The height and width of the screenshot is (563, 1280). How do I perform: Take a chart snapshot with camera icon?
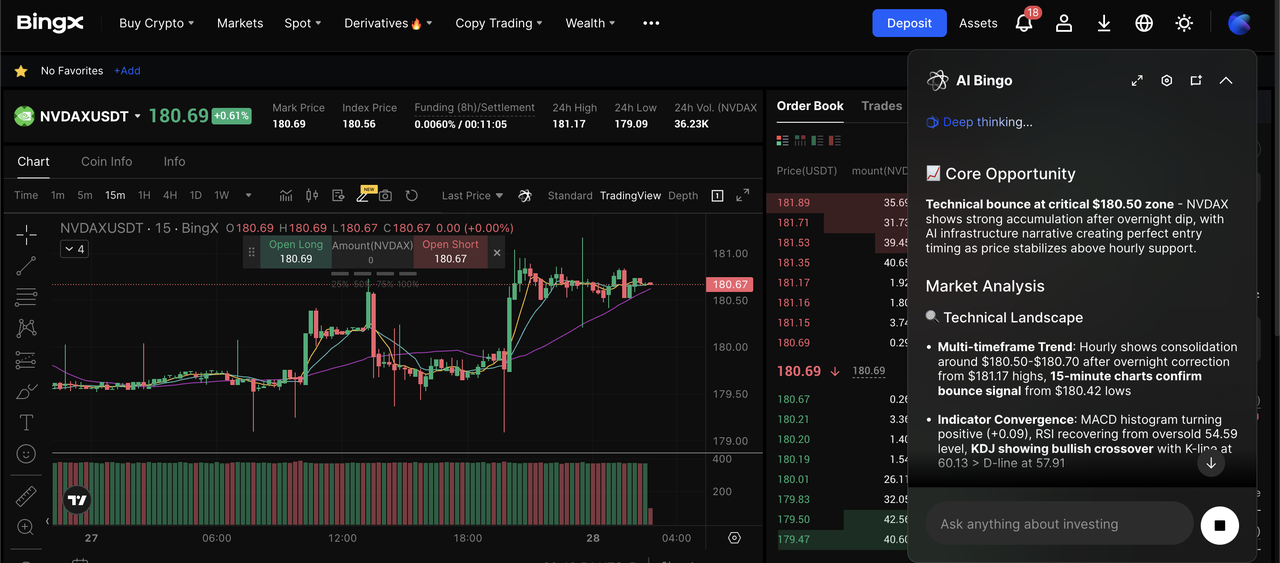(x=385, y=195)
